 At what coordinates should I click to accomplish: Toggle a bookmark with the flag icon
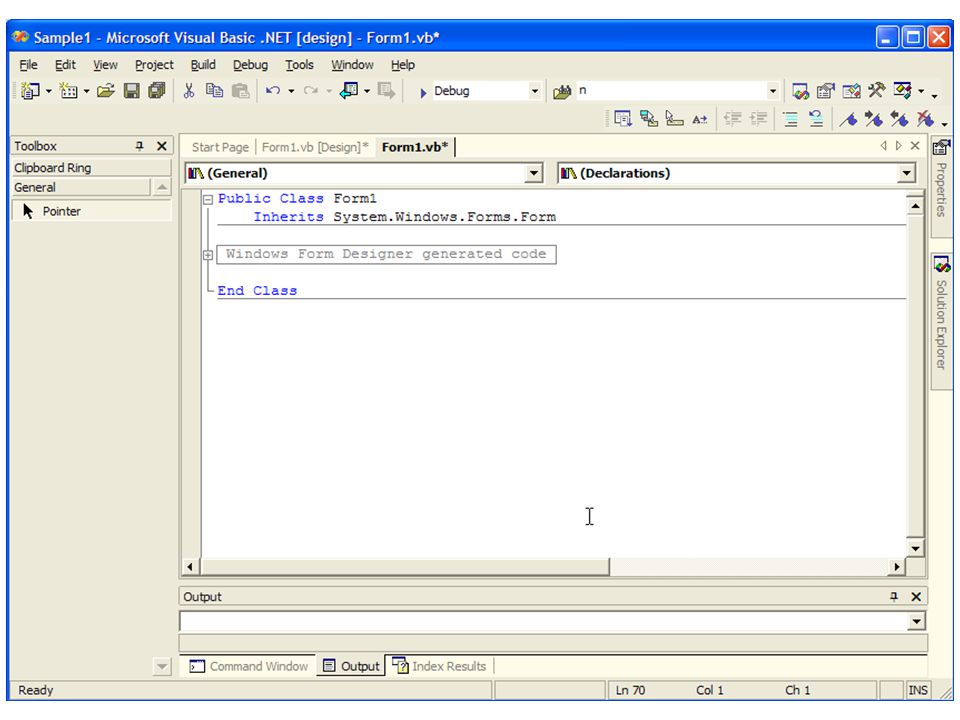pyautogui.click(x=848, y=119)
